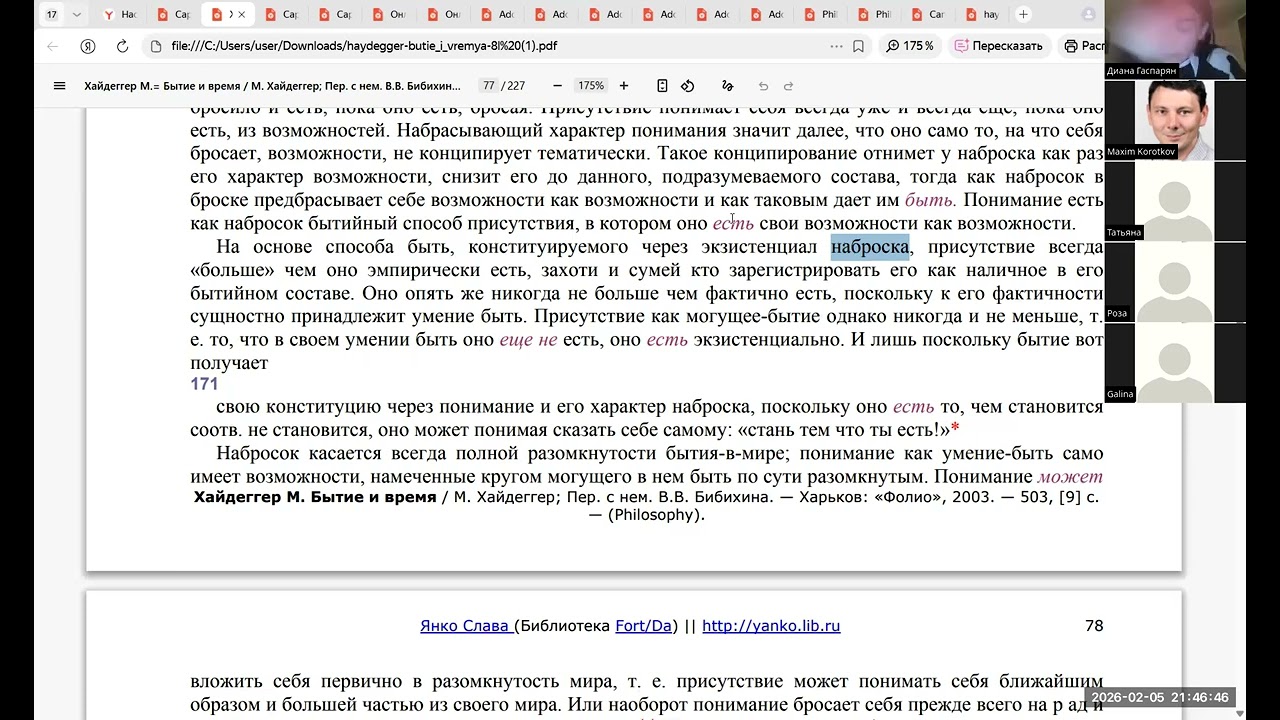Toggle the PDF sidebar hamburger menu
Screen dimensions: 1280x720
(x=59, y=86)
